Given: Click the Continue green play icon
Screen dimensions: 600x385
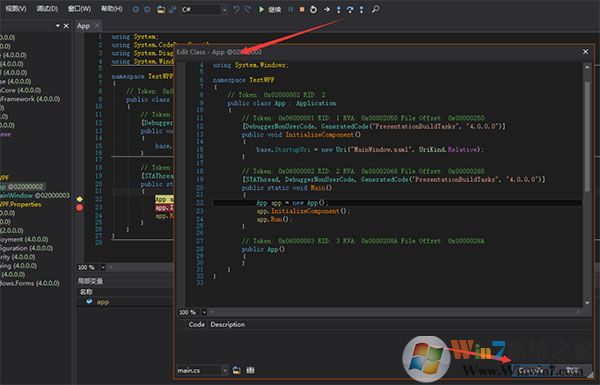Looking at the screenshot, I should coord(261,9).
